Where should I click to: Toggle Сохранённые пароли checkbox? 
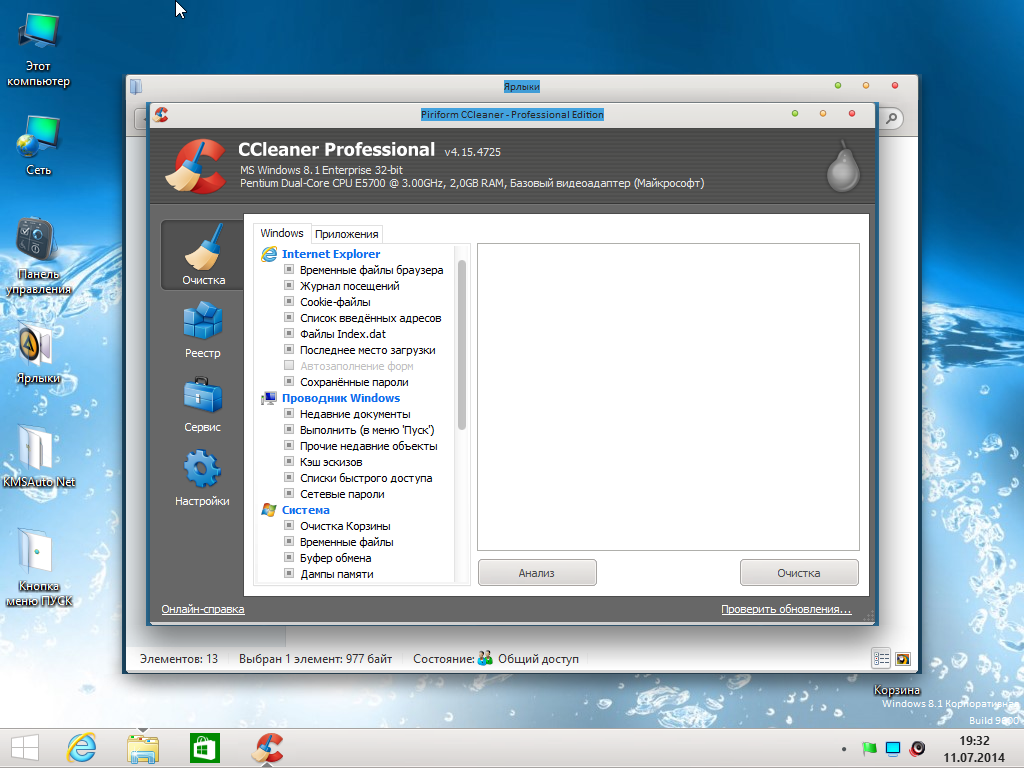coord(289,381)
